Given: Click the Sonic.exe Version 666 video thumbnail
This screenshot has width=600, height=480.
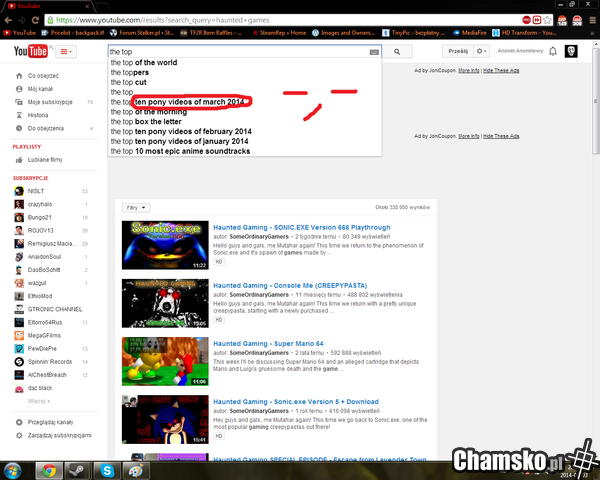Looking at the screenshot, I should (150, 239).
